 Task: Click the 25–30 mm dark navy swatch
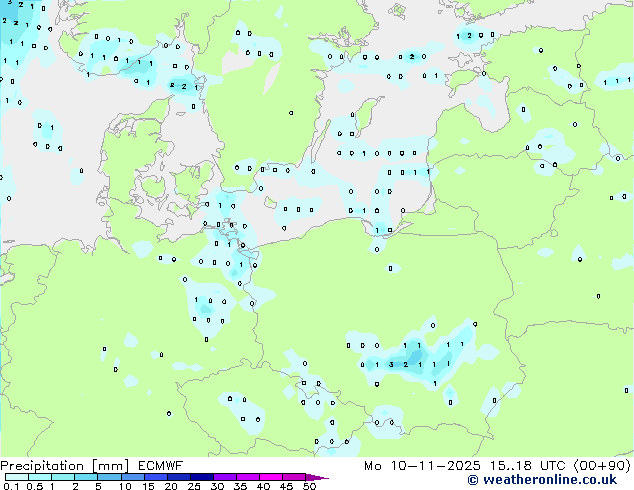pos(202,477)
